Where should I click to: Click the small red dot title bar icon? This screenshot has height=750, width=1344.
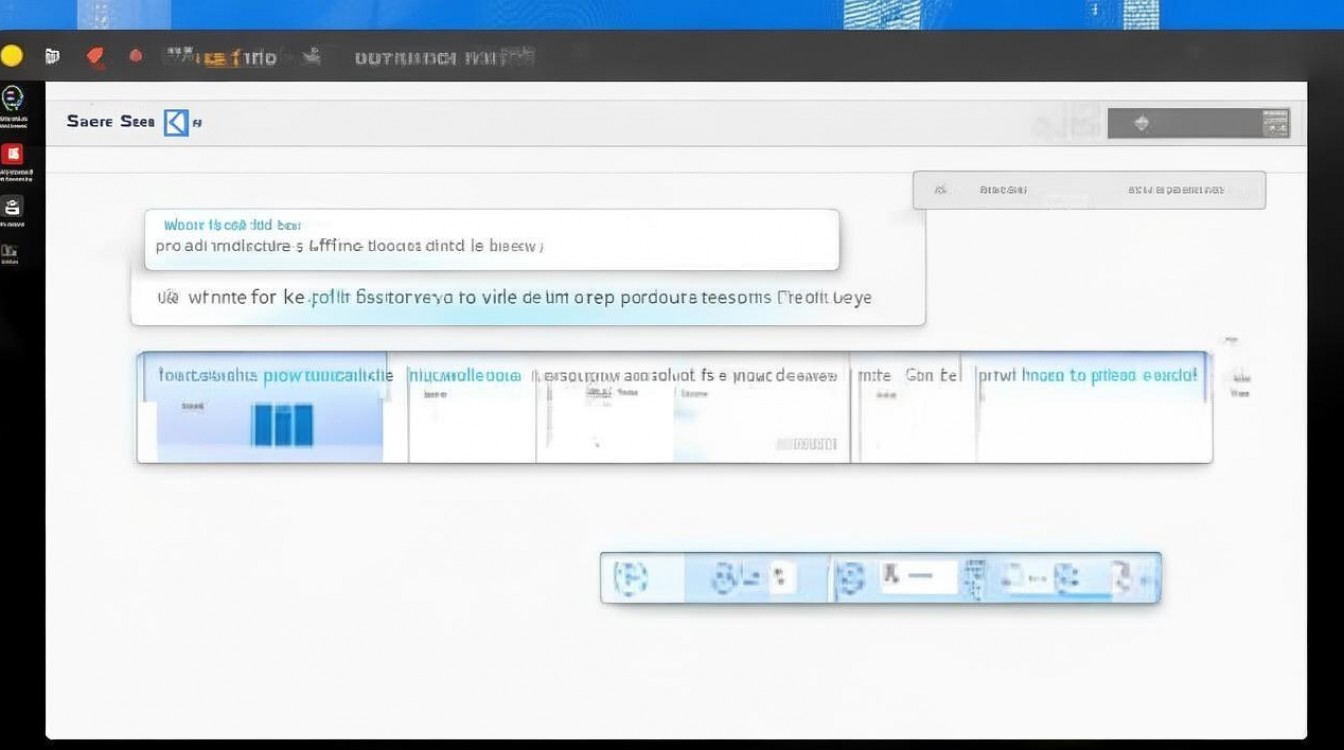pos(136,57)
